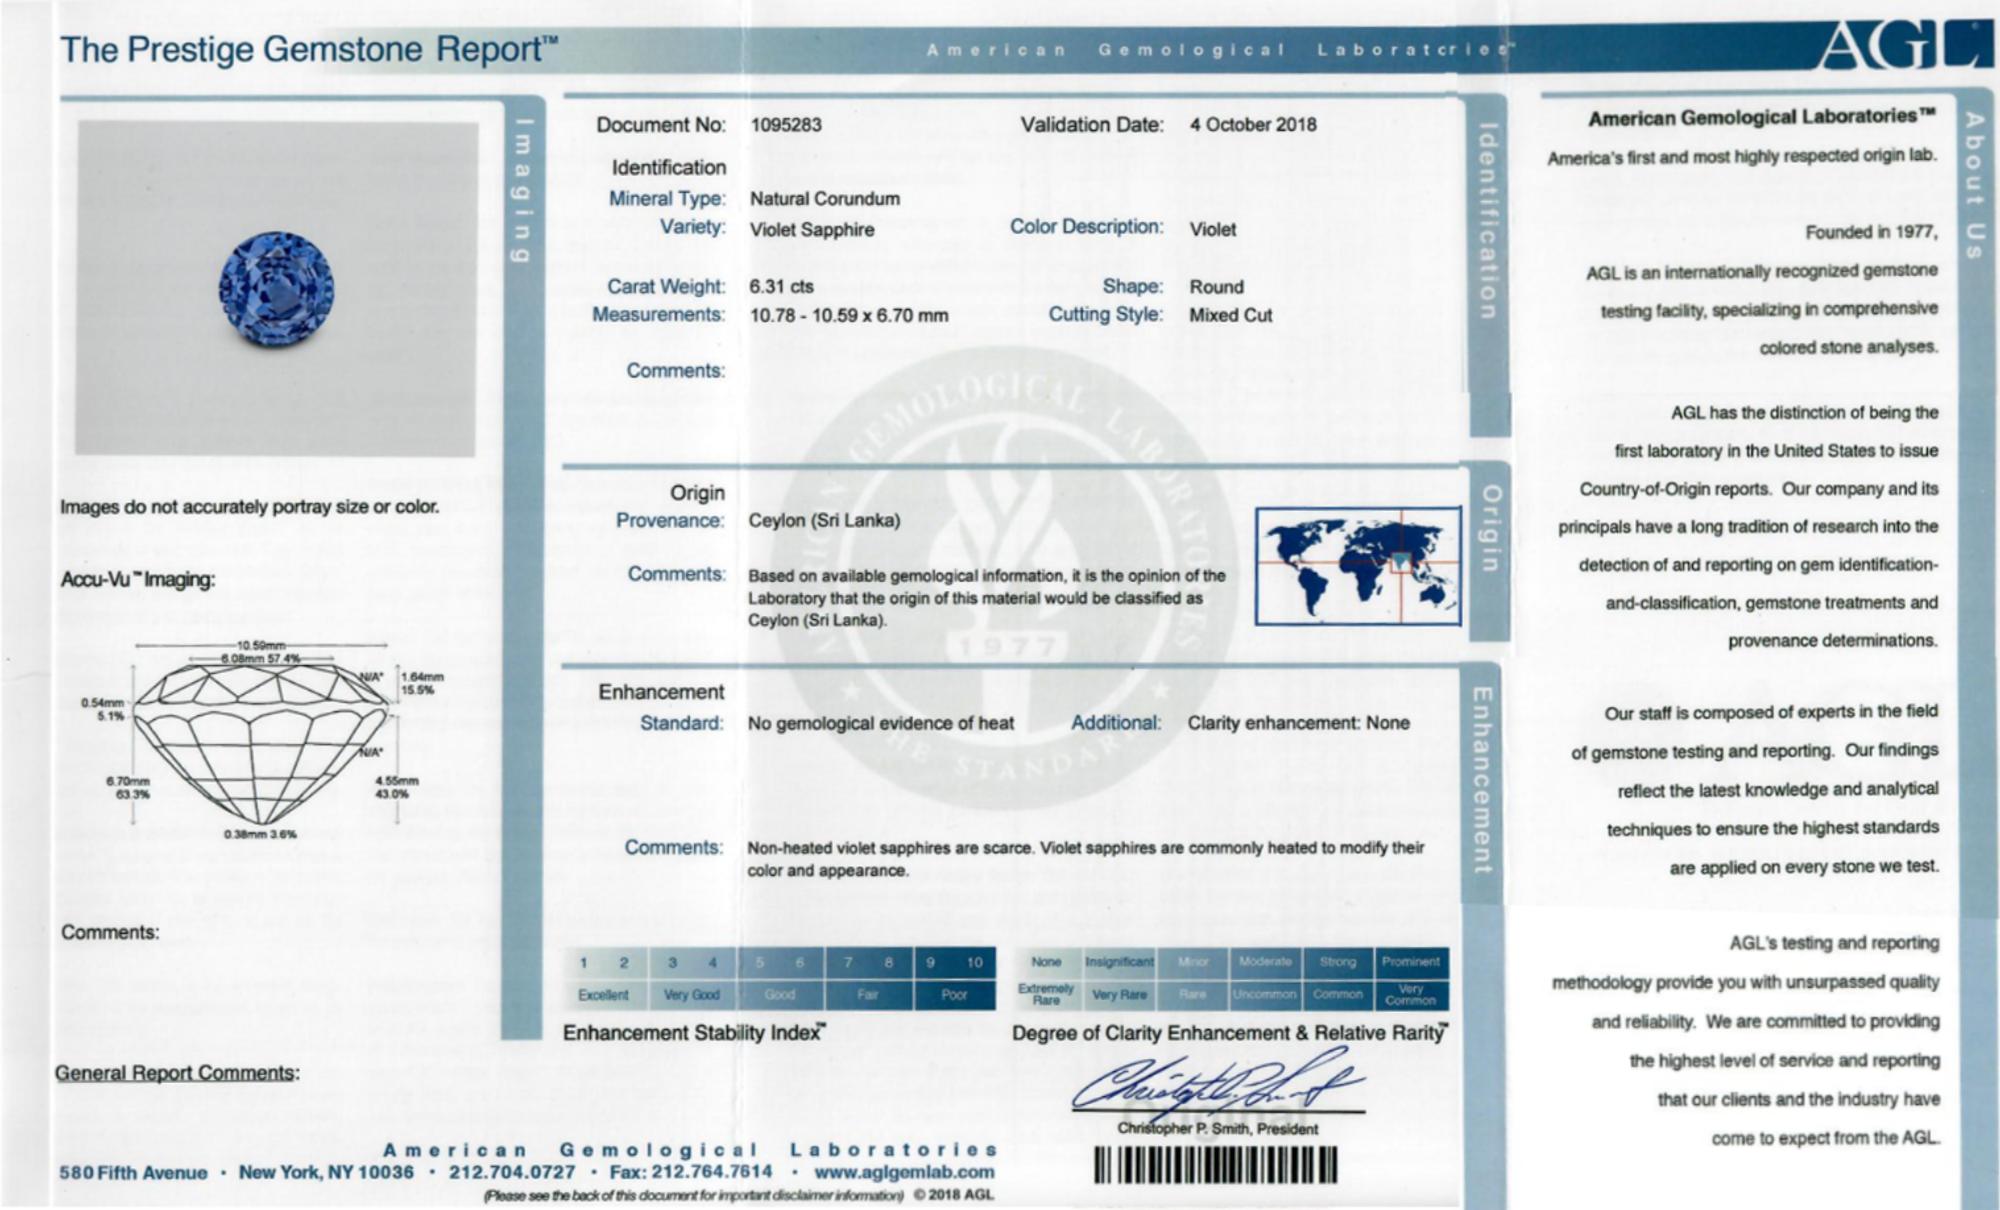Click cutting style value "Mixed Cut"
Image resolution: width=2000 pixels, height=1210 pixels.
(x=1230, y=316)
